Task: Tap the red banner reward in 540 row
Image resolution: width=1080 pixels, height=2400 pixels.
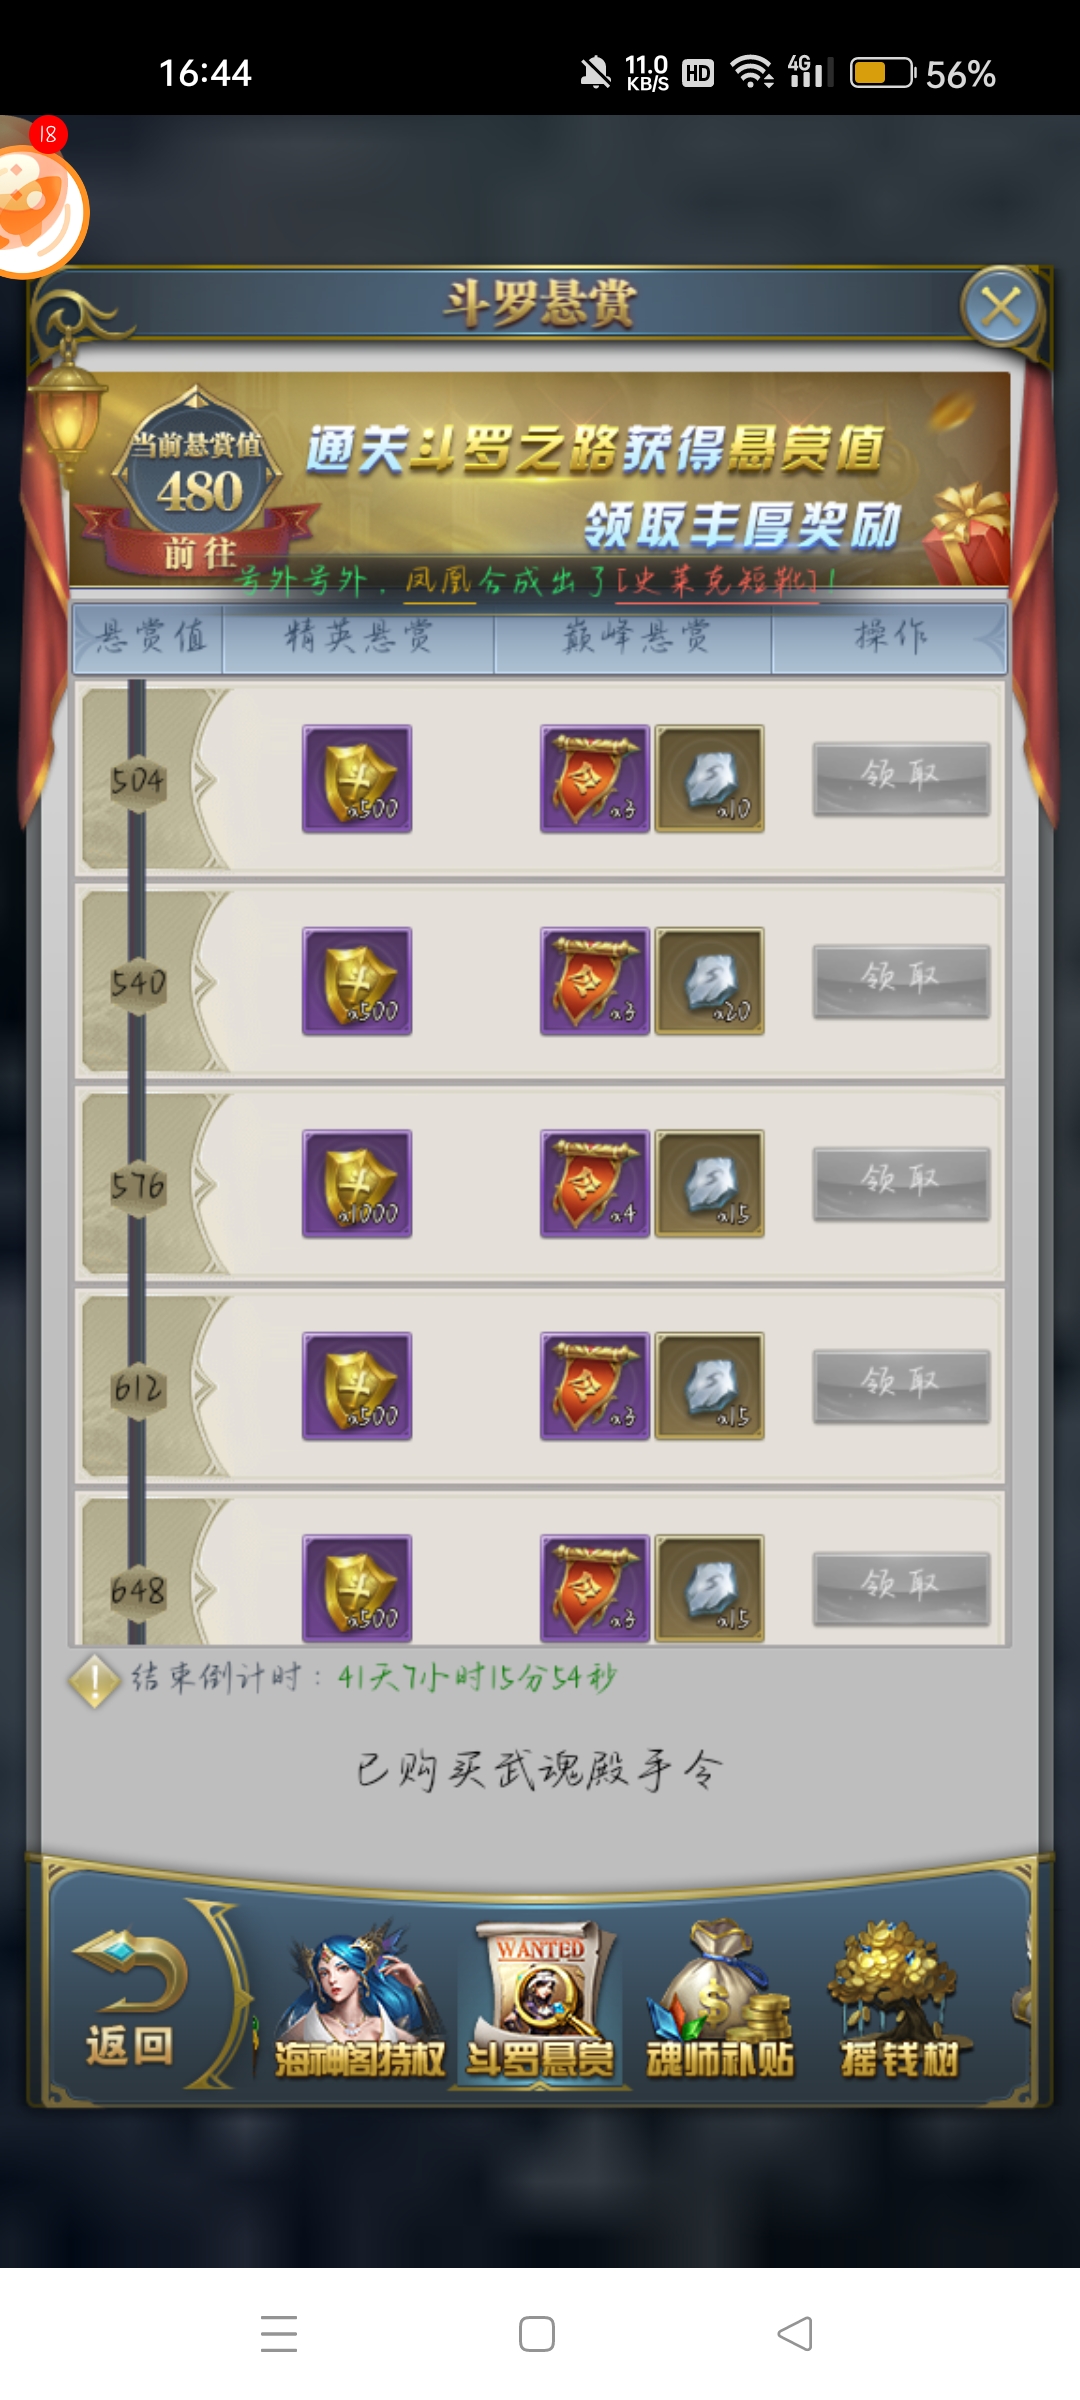Action: (x=595, y=981)
